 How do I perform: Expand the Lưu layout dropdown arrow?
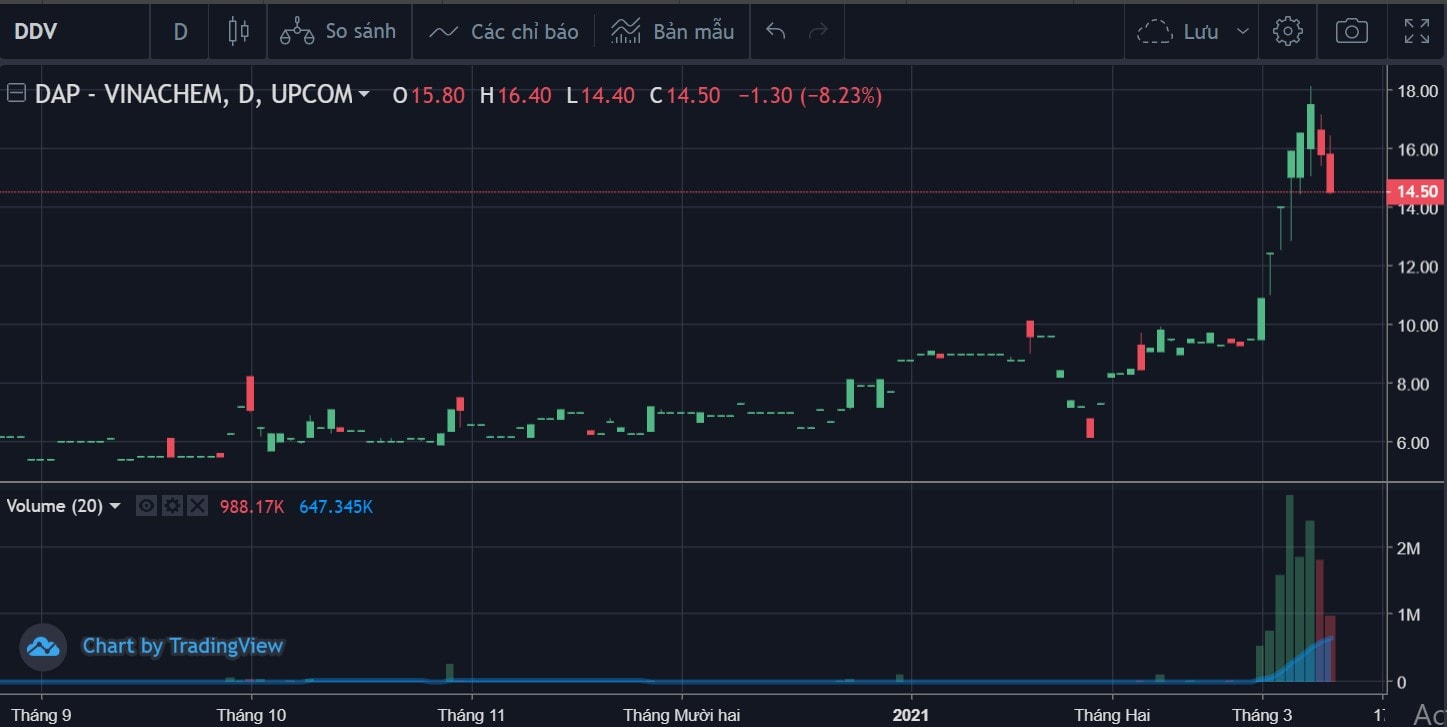click(x=1242, y=31)
